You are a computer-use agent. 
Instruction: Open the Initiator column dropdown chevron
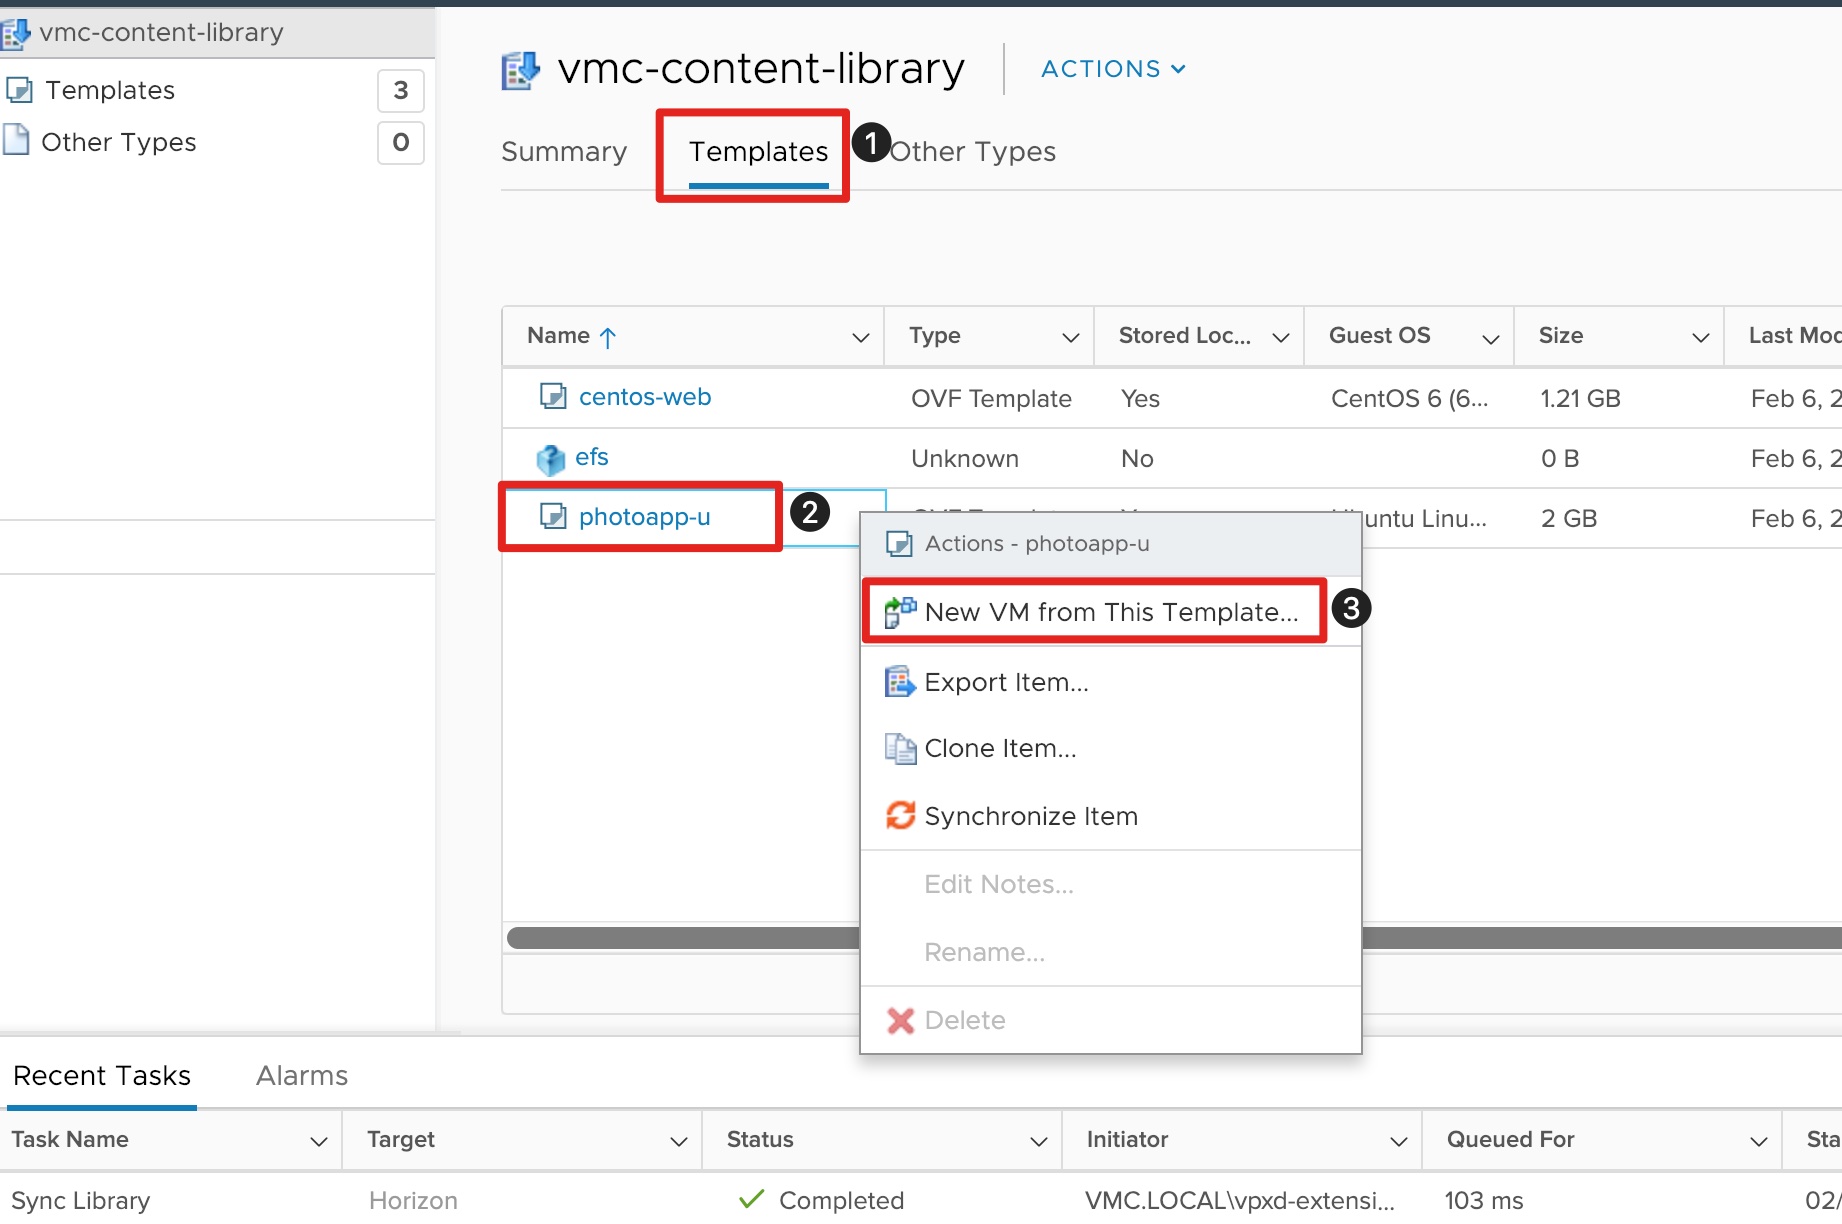point(1399,1141)
